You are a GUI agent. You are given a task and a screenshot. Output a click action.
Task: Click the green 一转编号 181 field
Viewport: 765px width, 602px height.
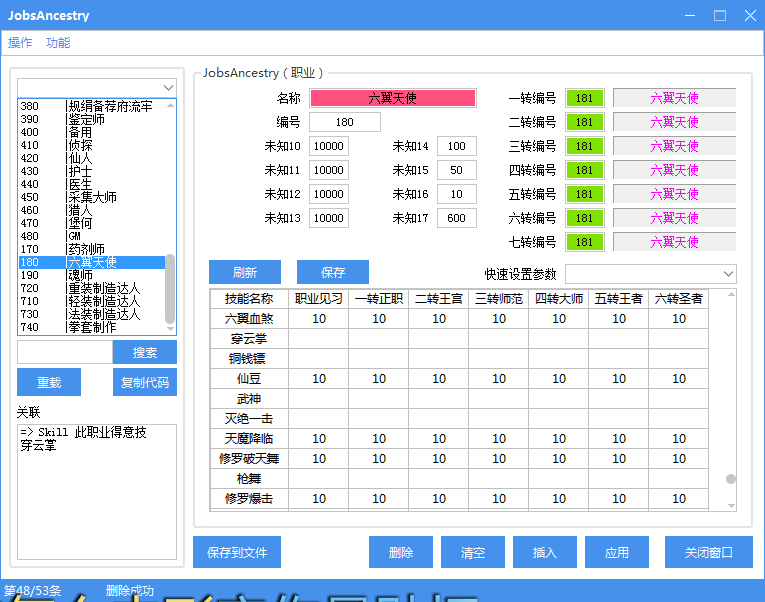tap(584, 98)
